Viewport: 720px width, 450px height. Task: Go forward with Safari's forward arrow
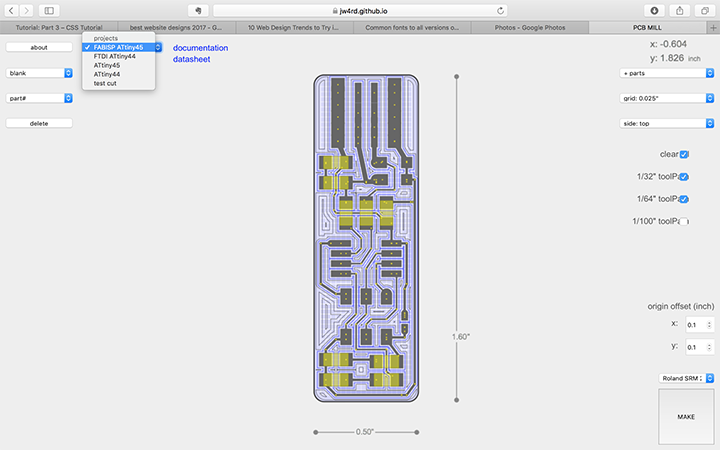point(27,10)
